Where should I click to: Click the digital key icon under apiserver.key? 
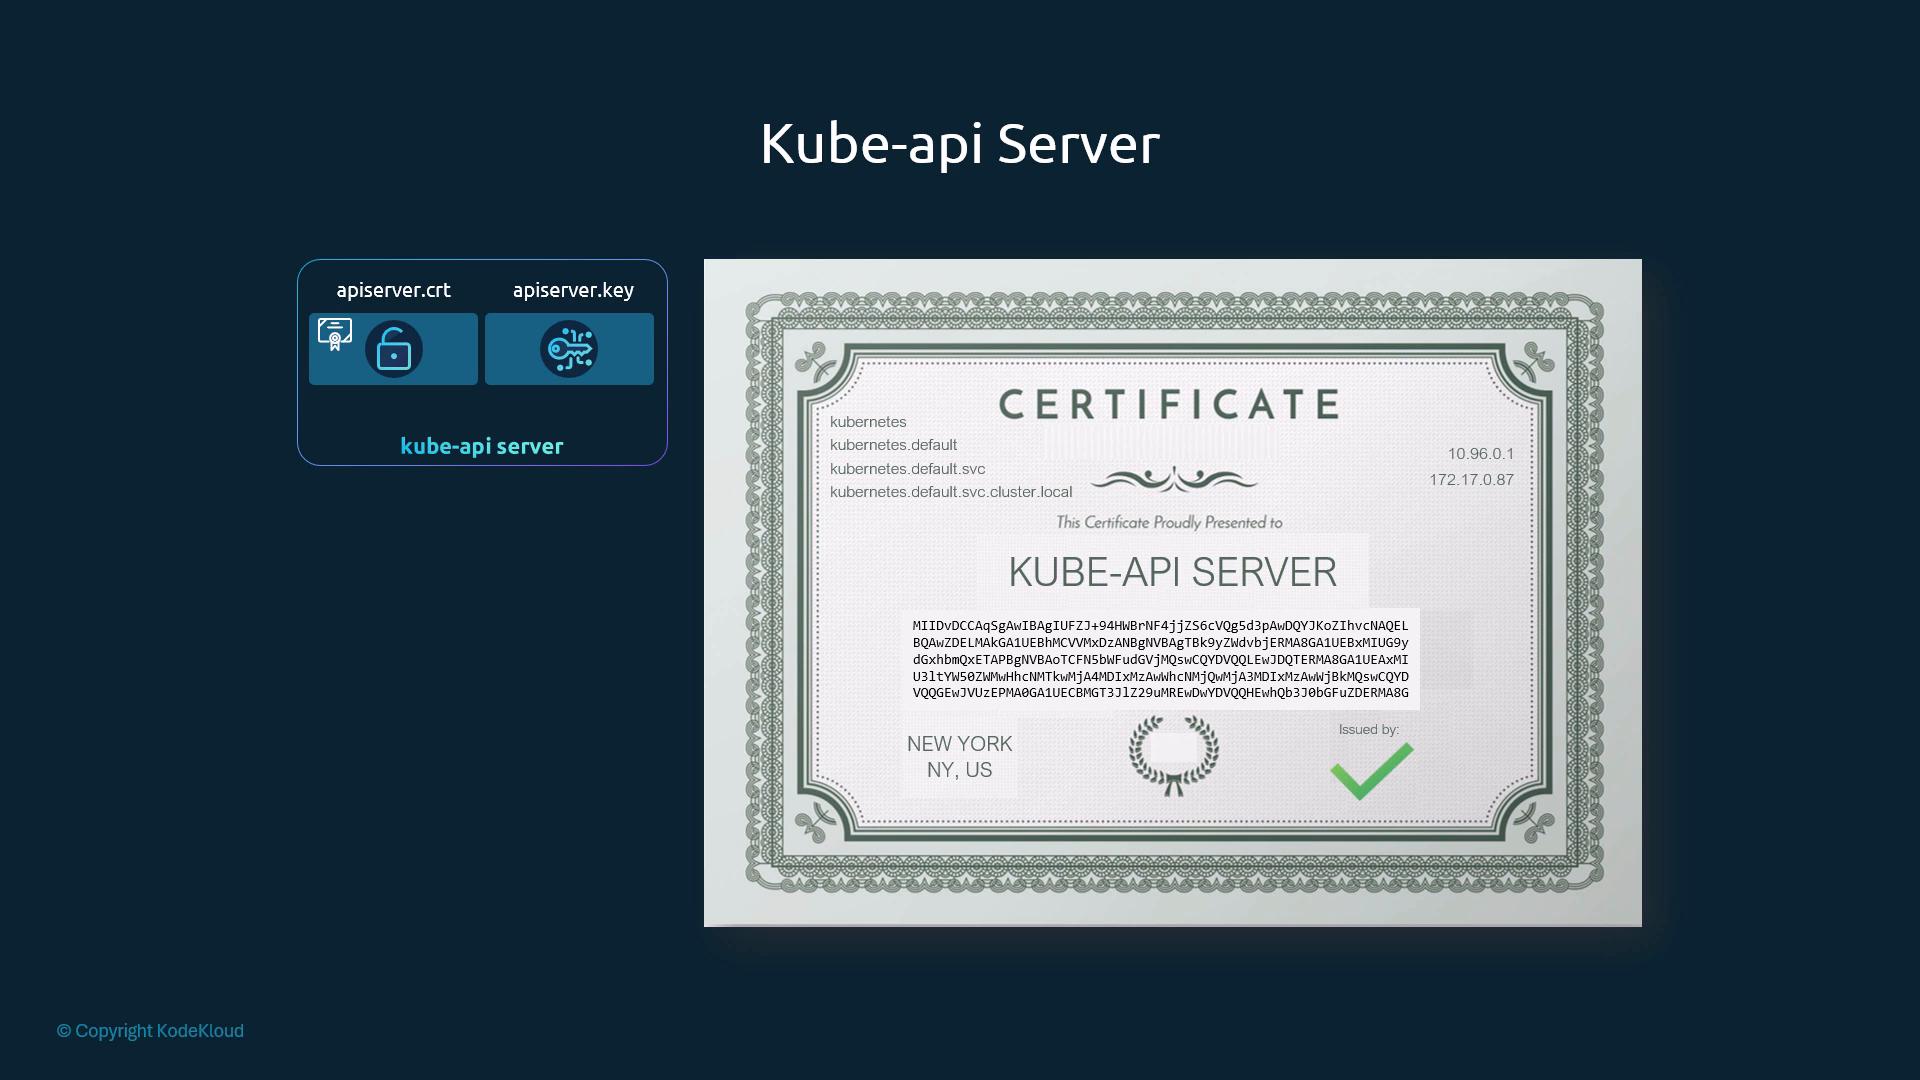(569, 349)
